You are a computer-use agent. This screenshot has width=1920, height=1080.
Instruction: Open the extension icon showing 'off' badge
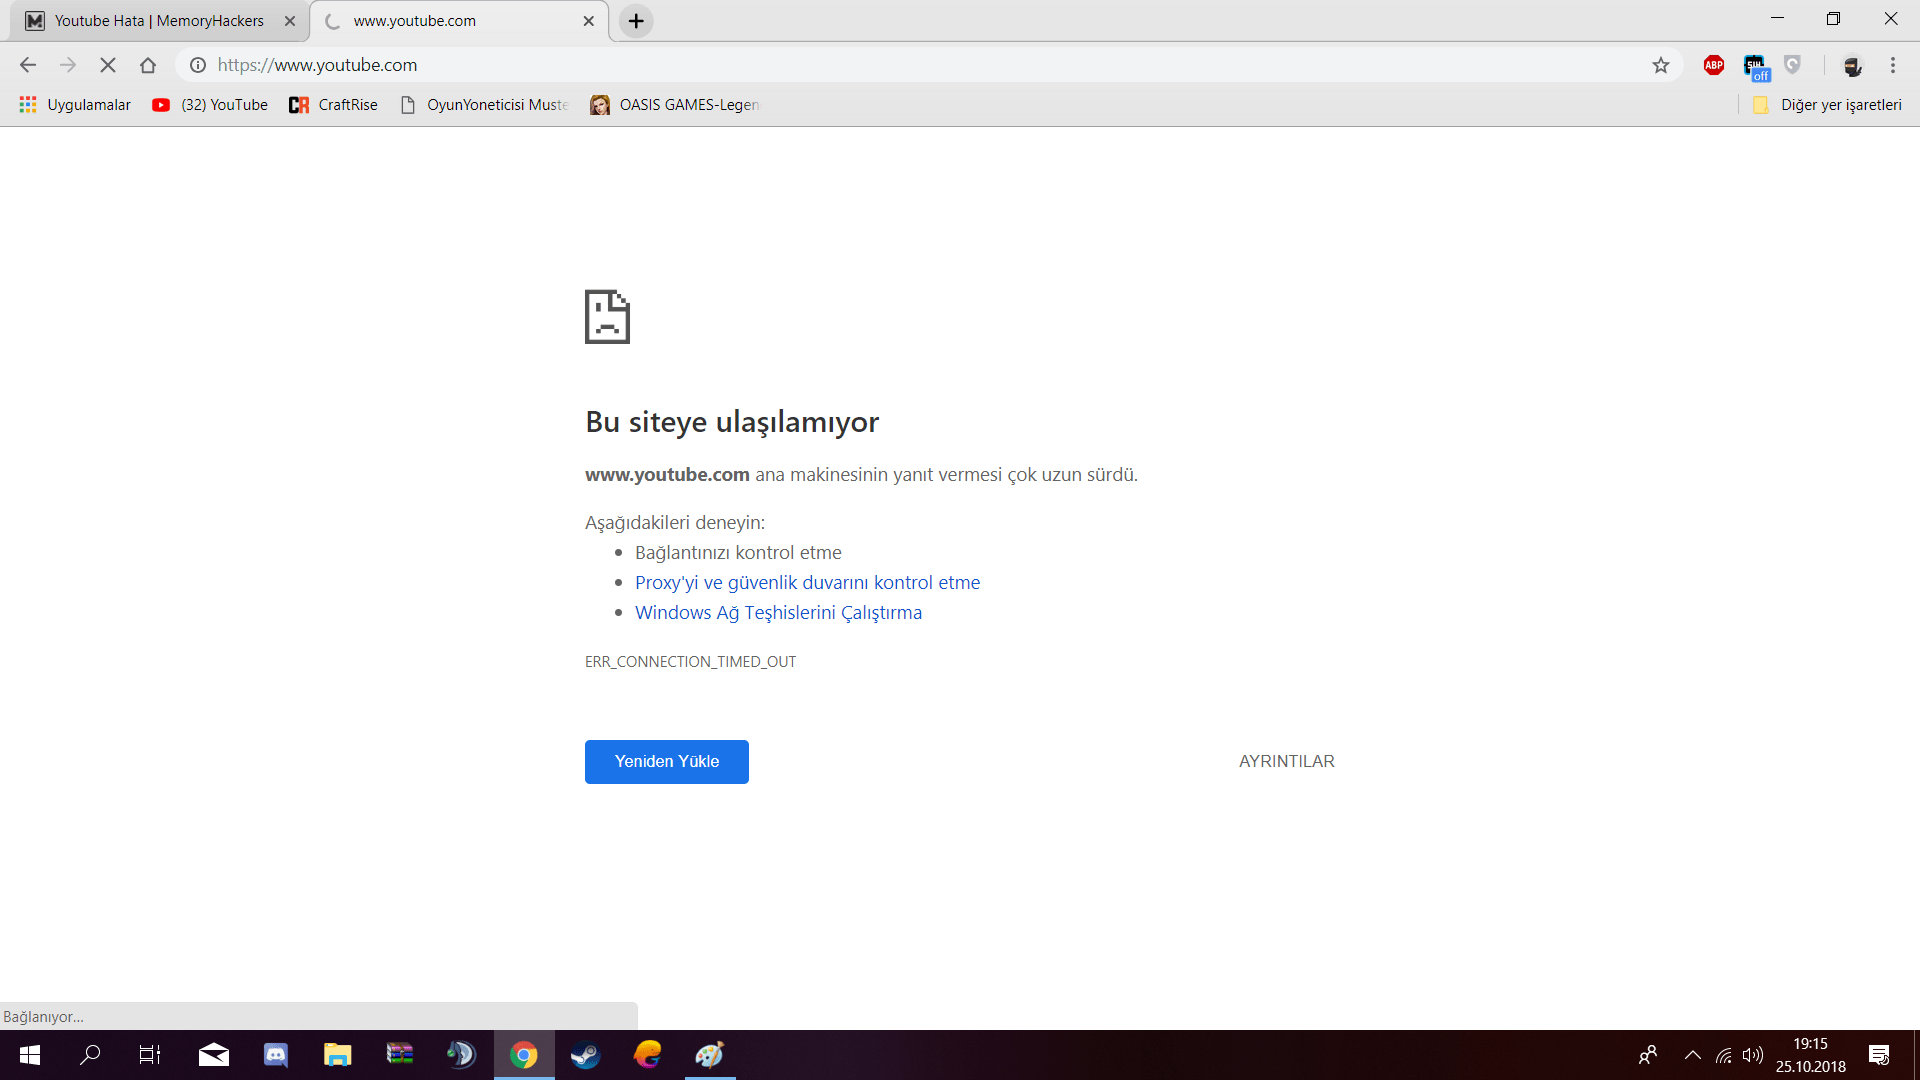pos(1756,67)
